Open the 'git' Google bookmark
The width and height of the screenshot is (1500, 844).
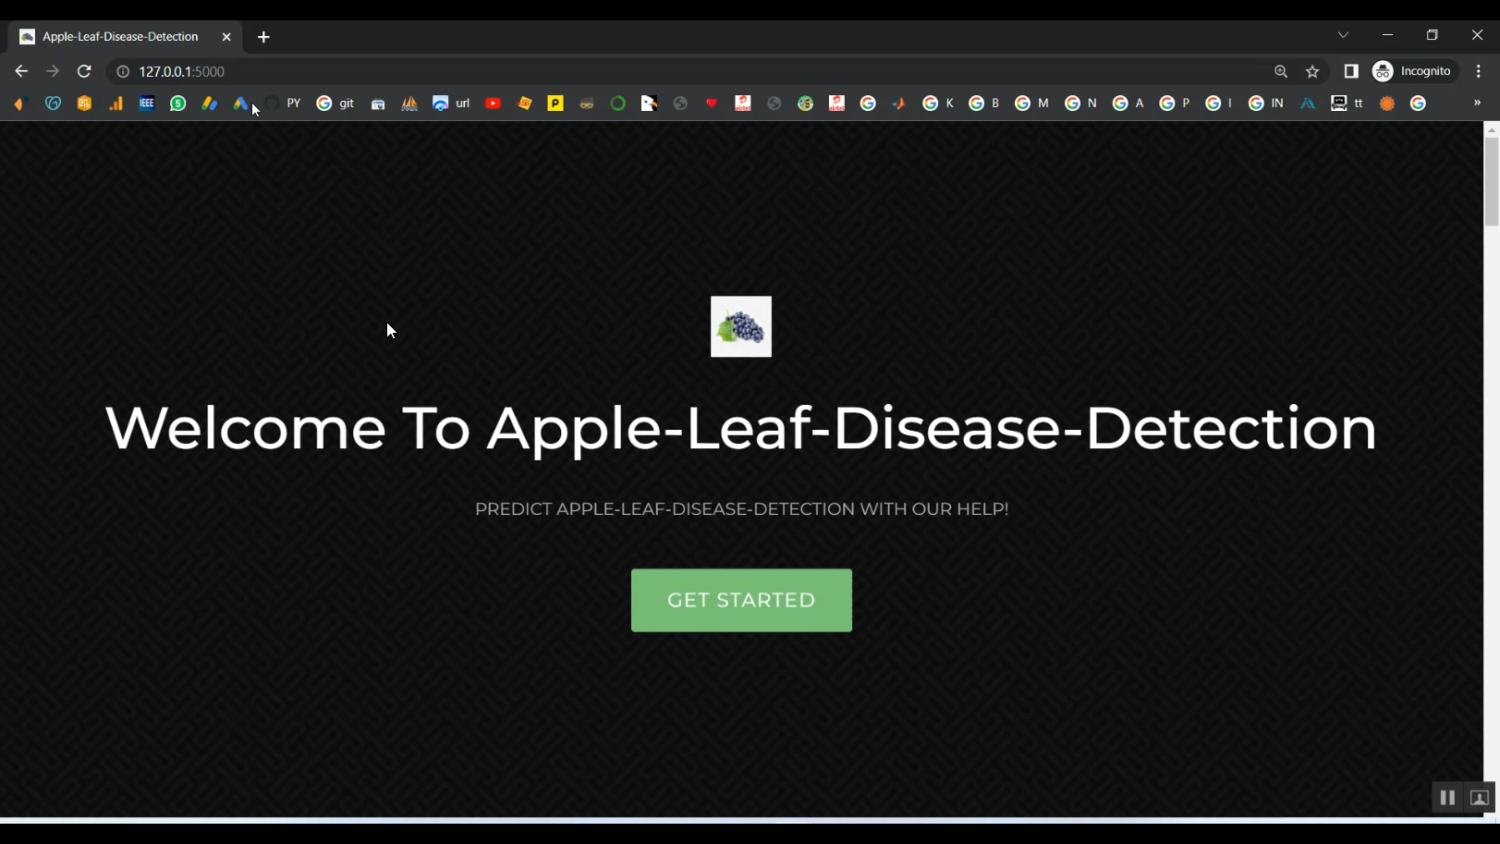coord(335,103)
